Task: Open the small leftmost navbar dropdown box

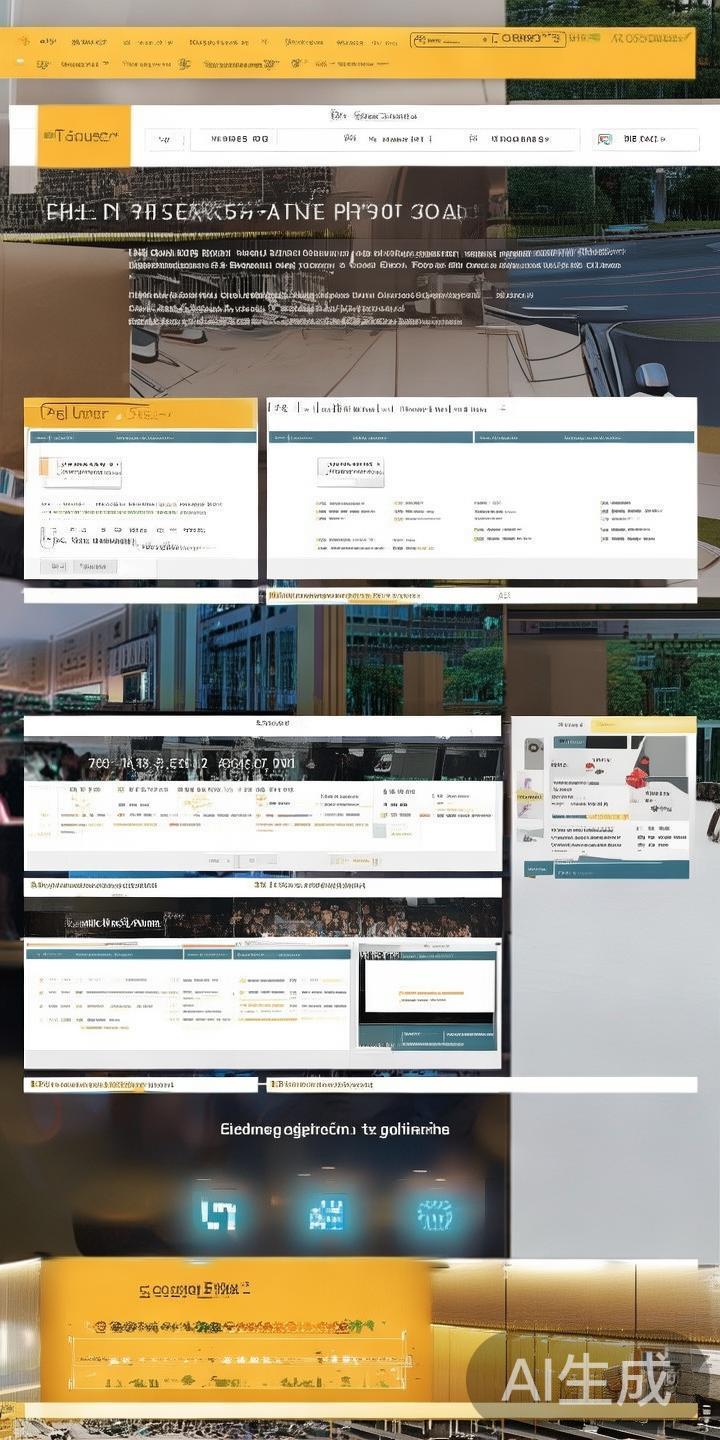Action: click(164, 140)
